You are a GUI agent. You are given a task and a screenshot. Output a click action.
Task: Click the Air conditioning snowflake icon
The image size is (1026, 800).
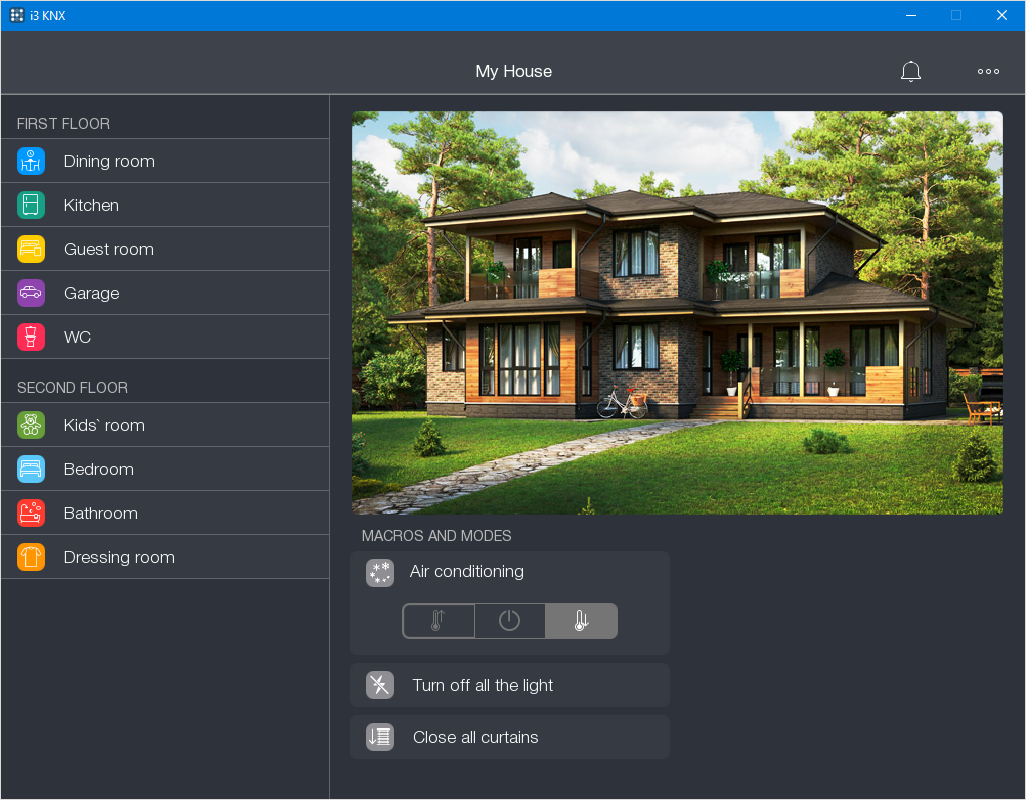point(379,572)
